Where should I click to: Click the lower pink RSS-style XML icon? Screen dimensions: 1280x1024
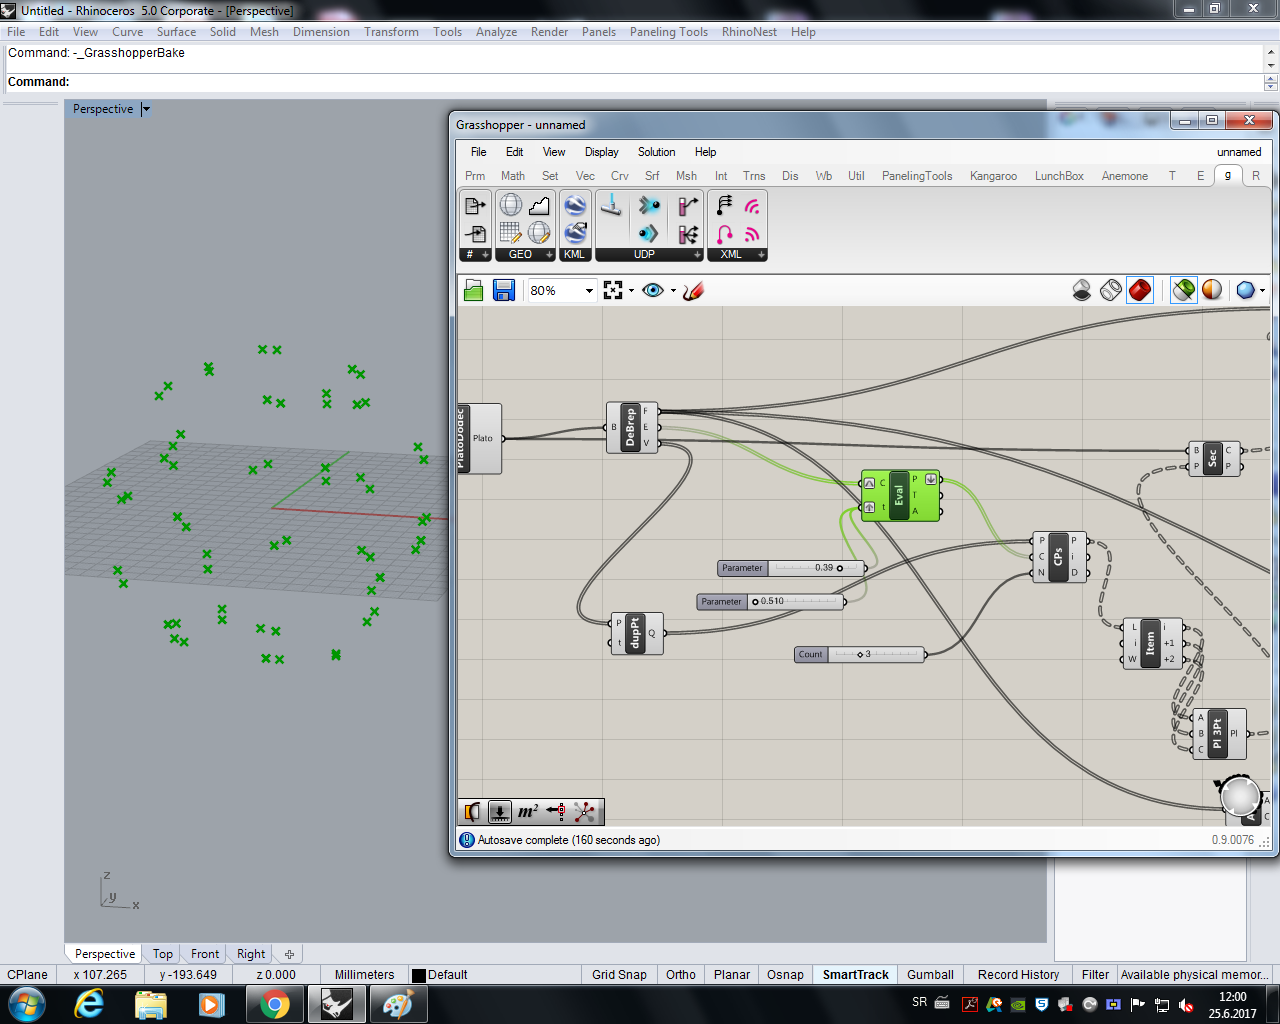pos(752,233)
